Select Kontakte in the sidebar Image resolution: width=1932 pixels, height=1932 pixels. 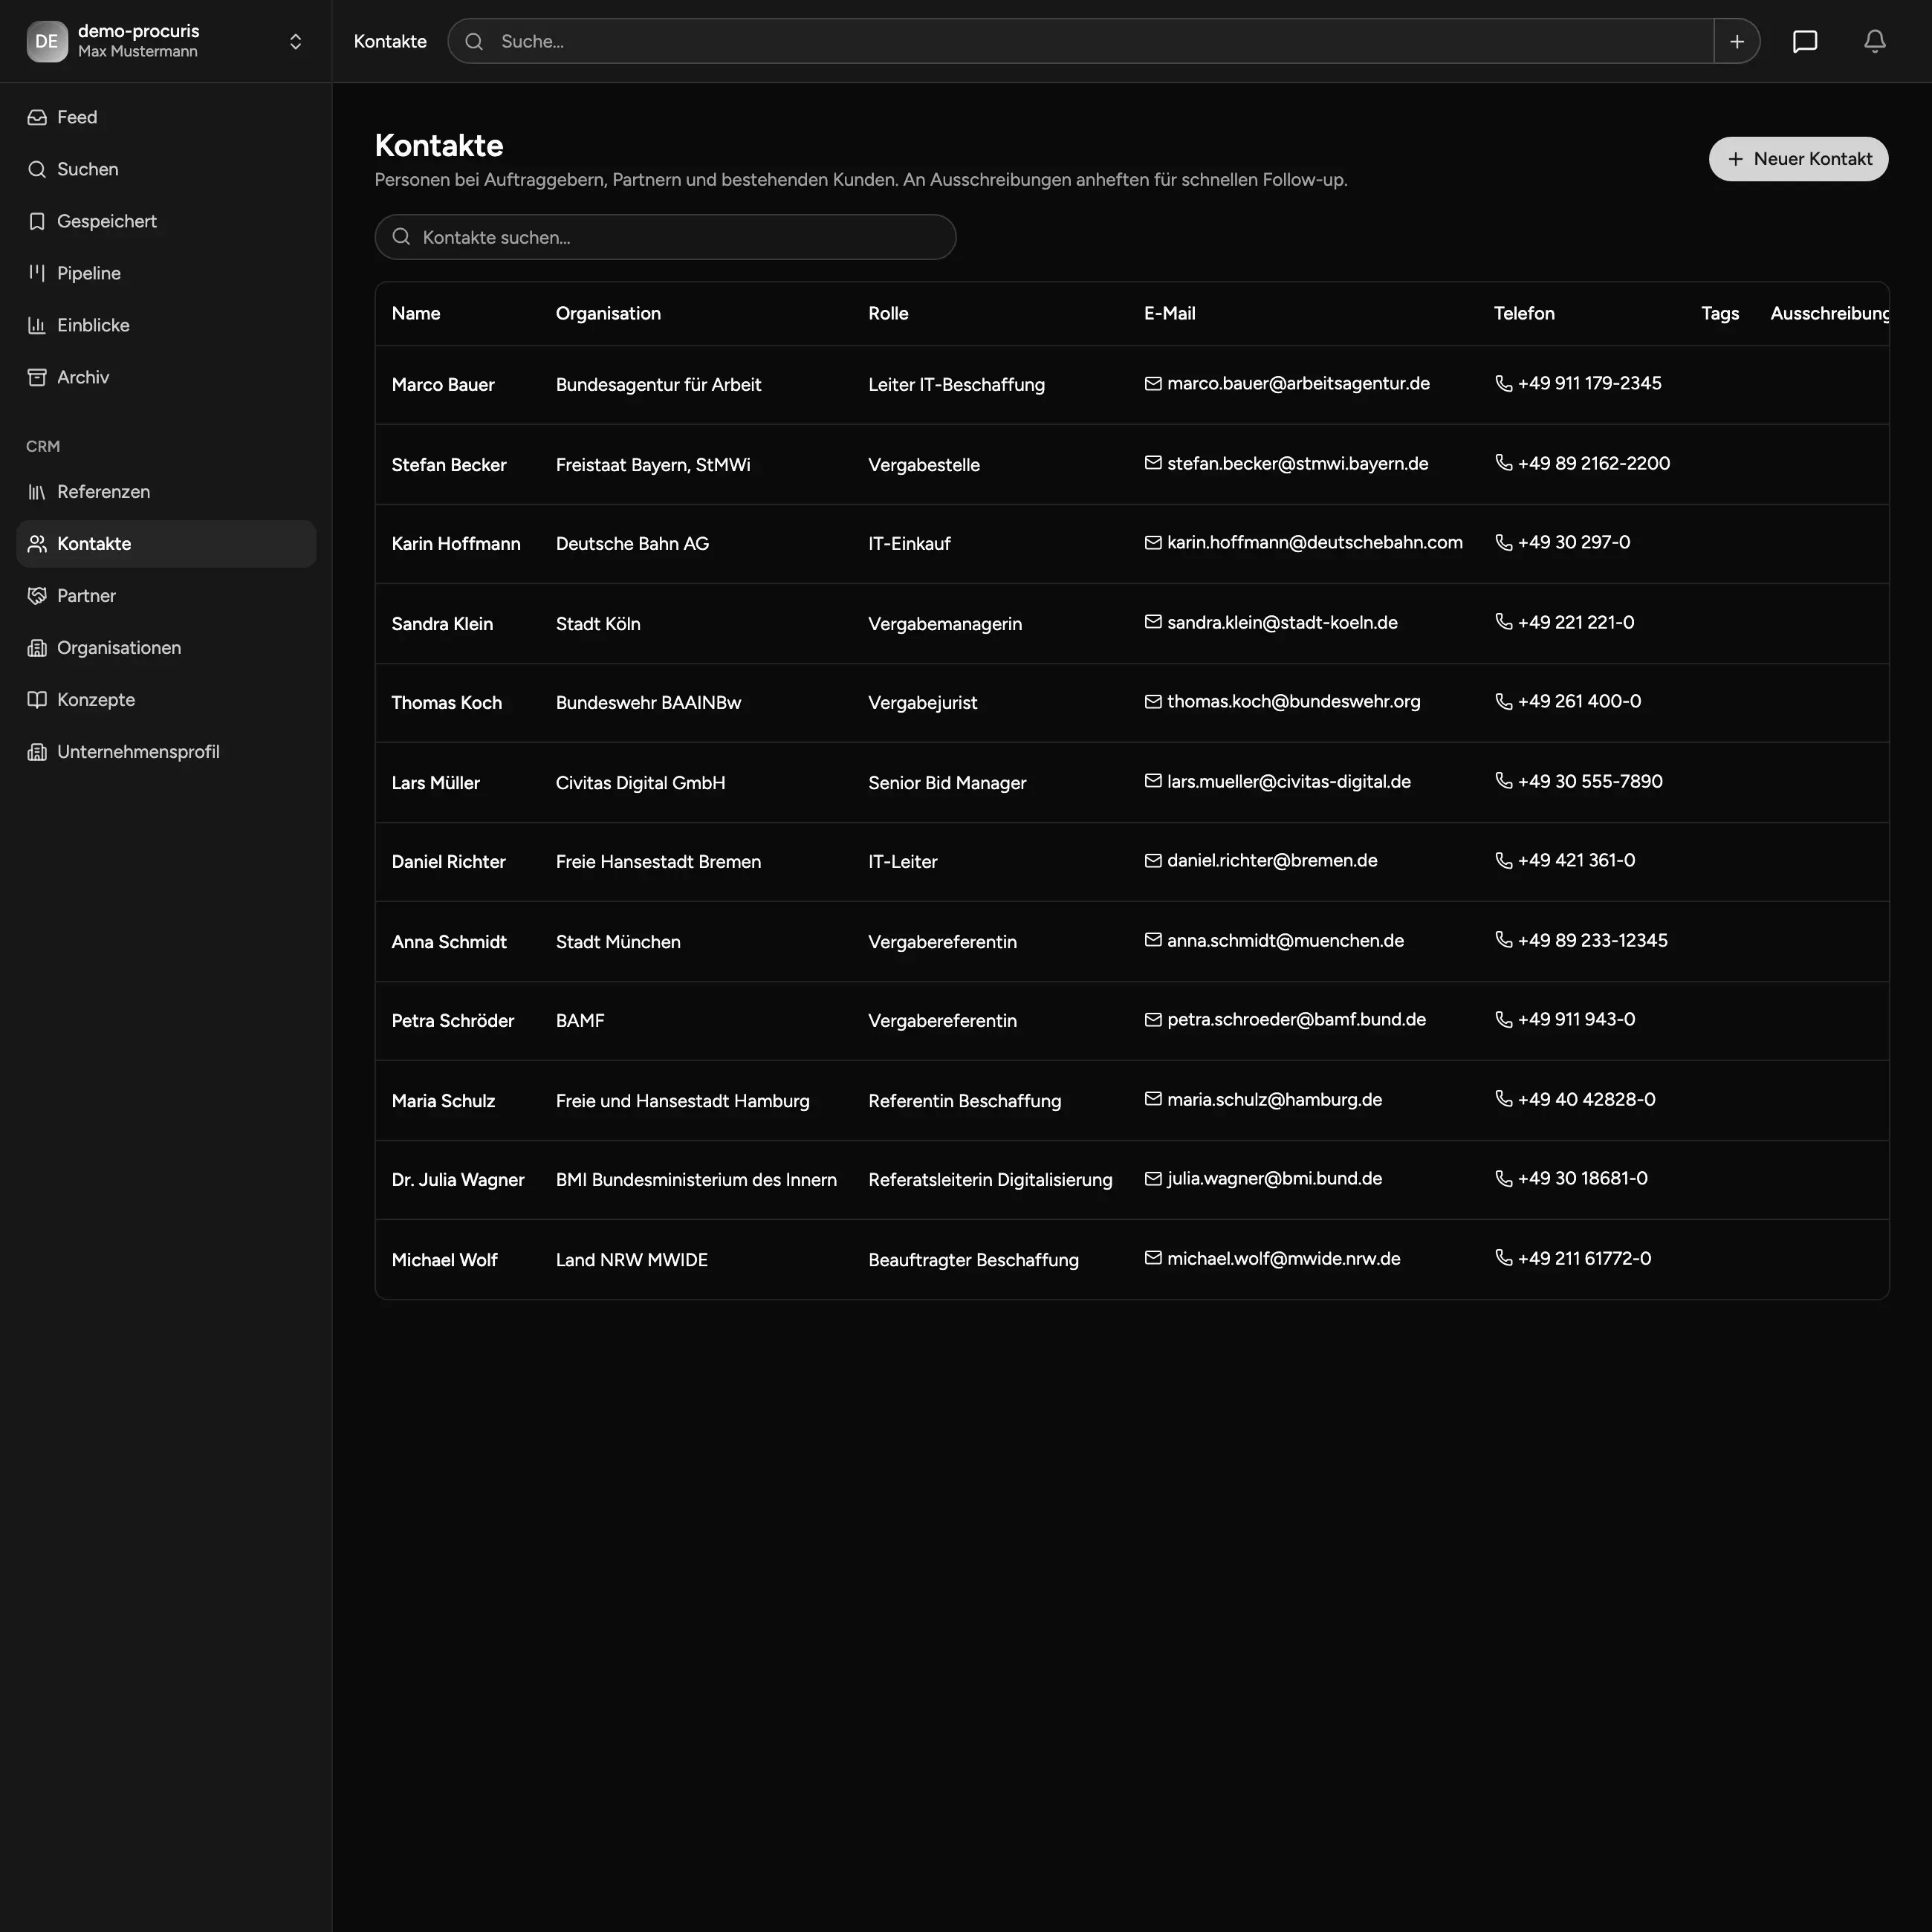tap(166, 543)
